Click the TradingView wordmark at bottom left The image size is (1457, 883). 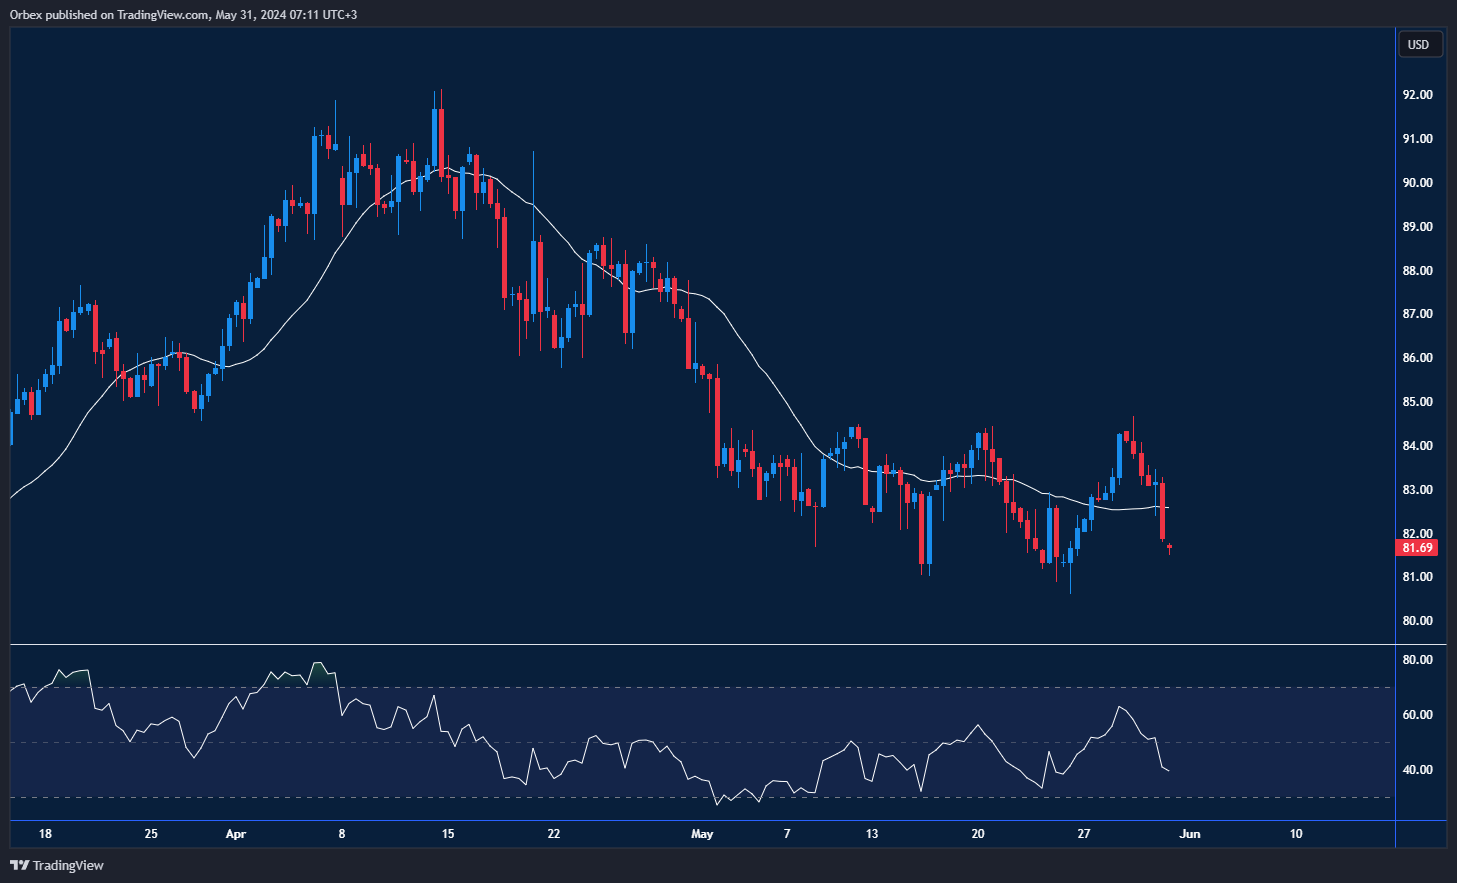[x=68, y=865]
